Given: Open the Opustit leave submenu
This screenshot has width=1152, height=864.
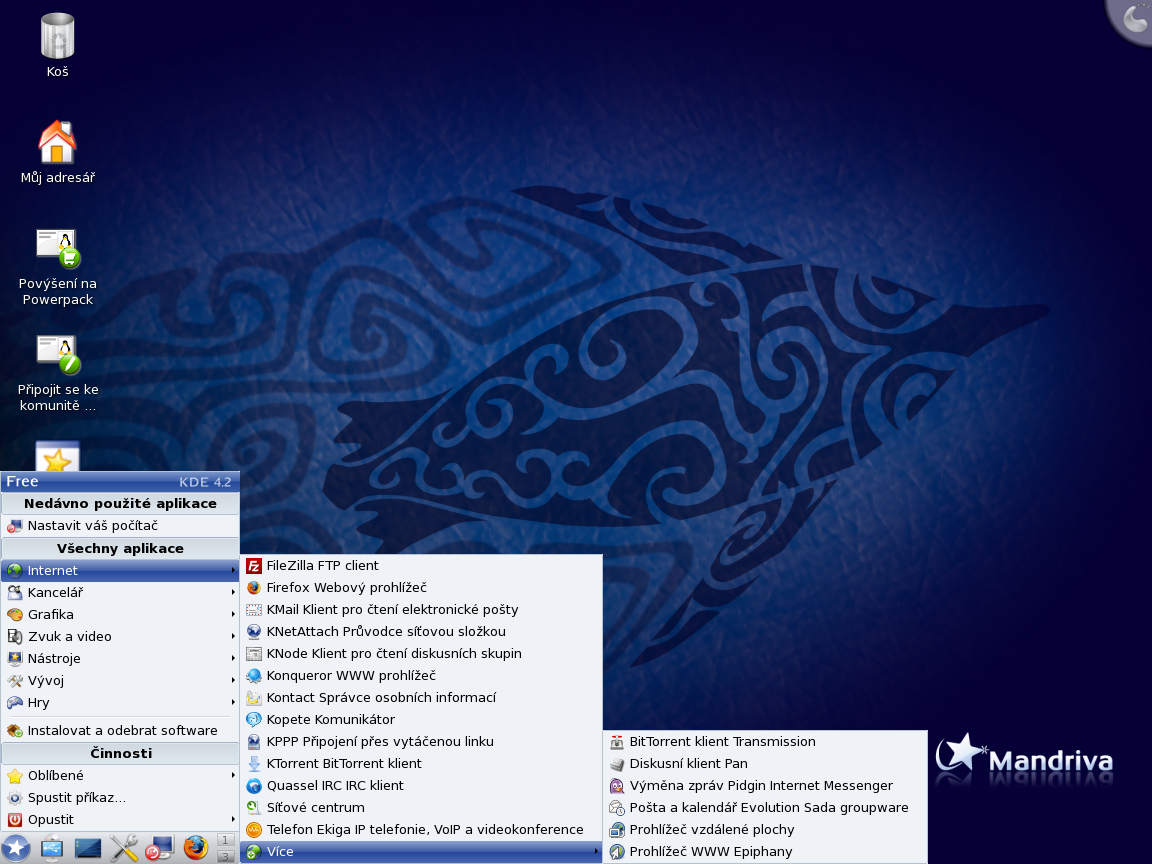Looking at the screenshot, I should [x=120, y=820].
